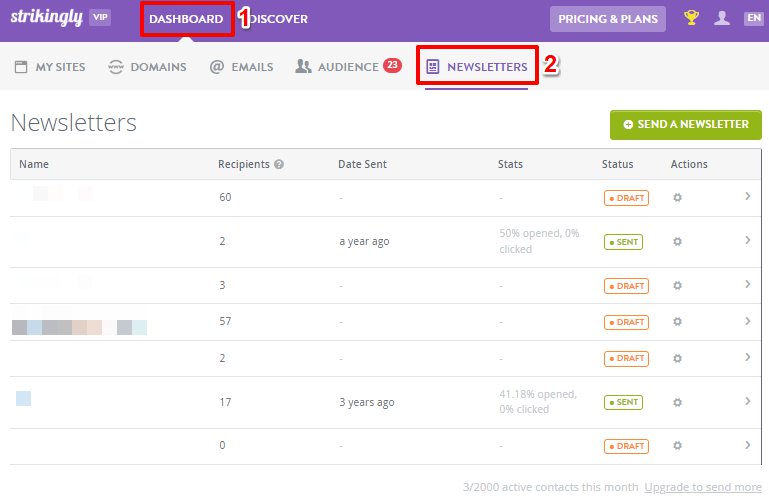Click the Date Sent column header
This screenshot has height=500, width=769.
[362, 164]
